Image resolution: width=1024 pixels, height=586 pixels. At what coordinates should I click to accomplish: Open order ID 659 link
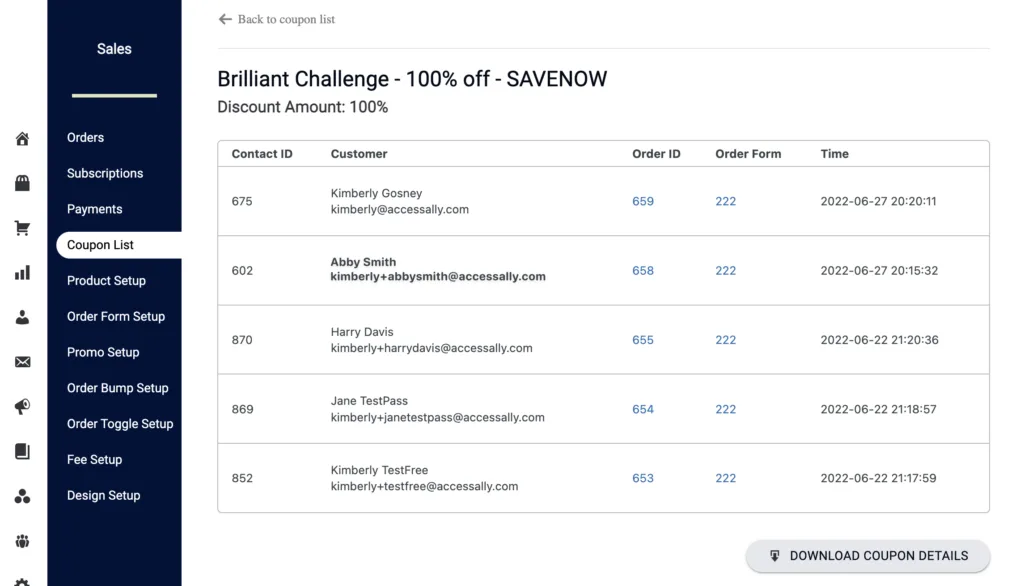(x=643, y=201)
